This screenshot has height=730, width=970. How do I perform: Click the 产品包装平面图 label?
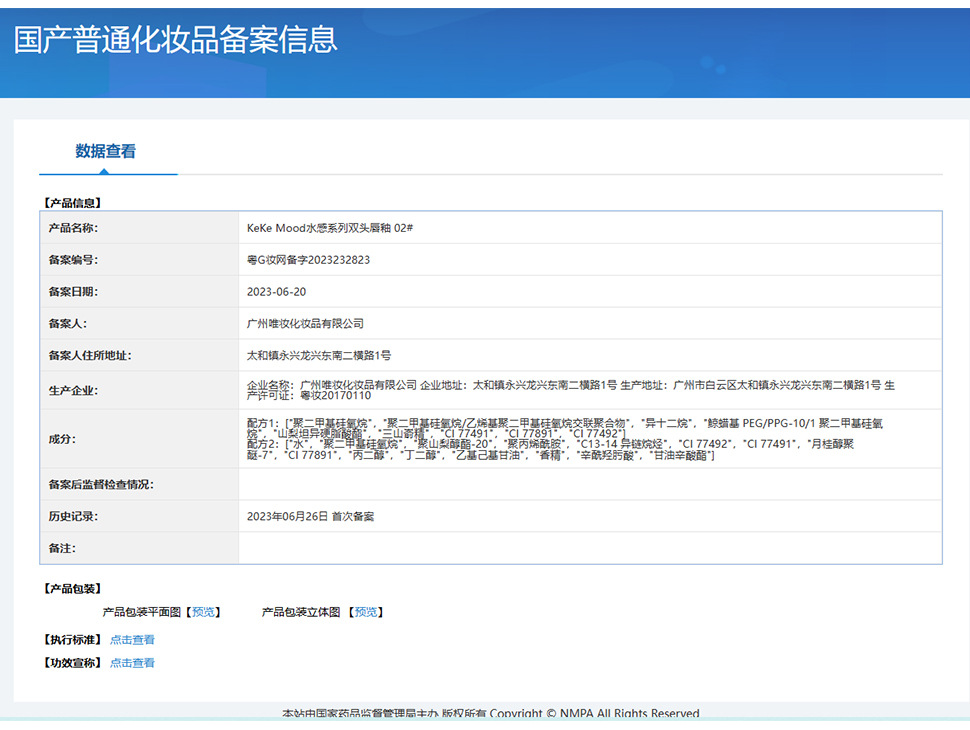click(x=142, y=612)
